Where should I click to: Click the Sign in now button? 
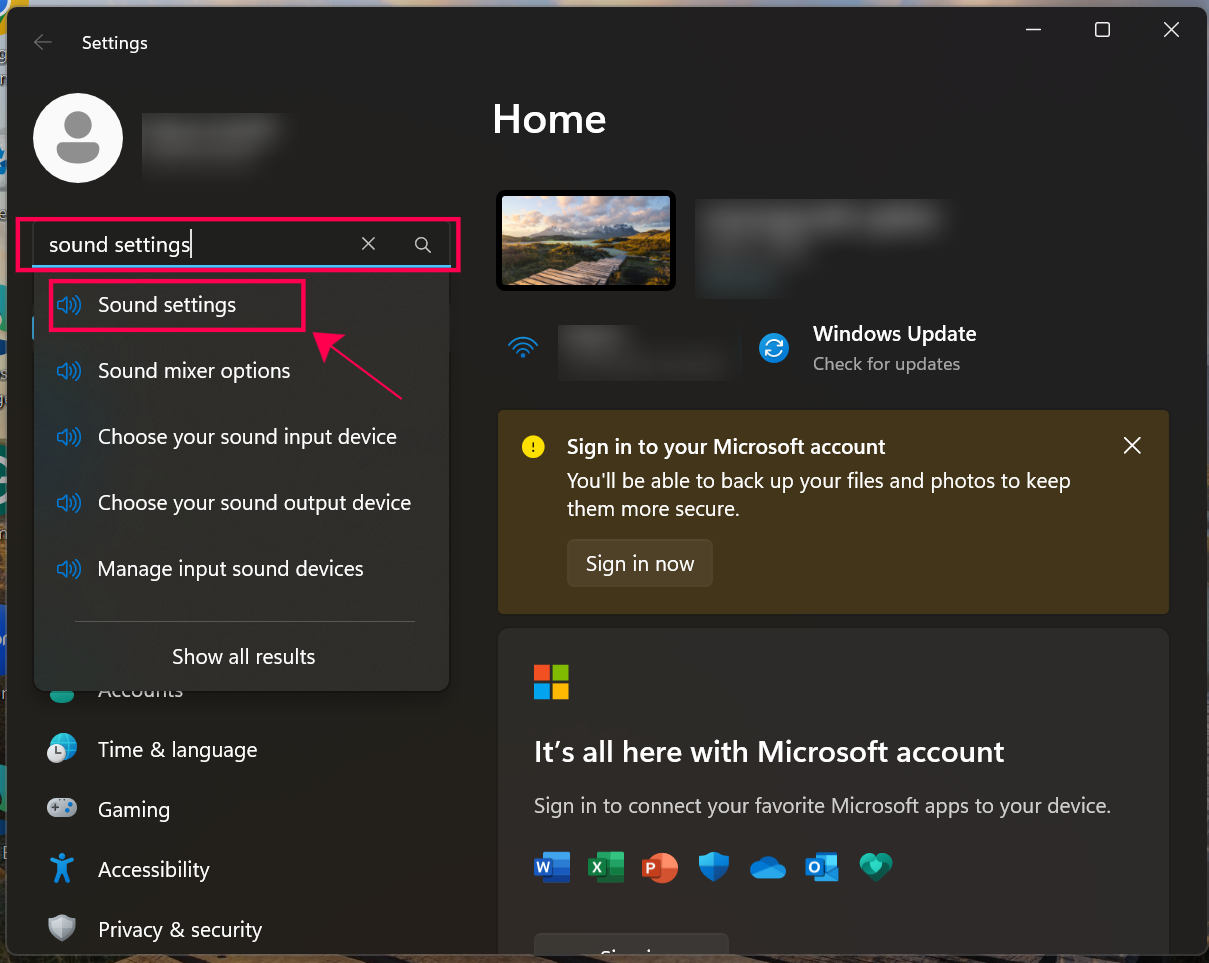pyautogui.click(x=640, y=563)
